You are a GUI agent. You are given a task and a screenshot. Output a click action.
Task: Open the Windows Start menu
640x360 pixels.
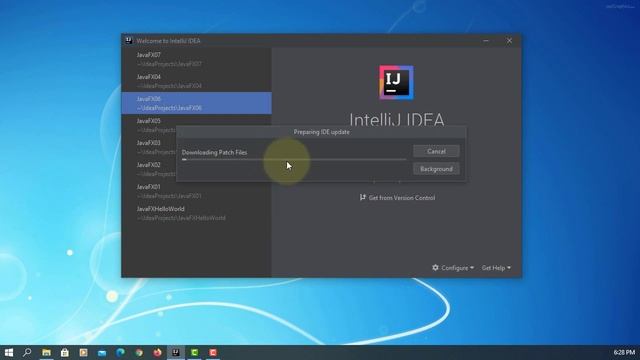pyautogui.click(x=9, y=352)
